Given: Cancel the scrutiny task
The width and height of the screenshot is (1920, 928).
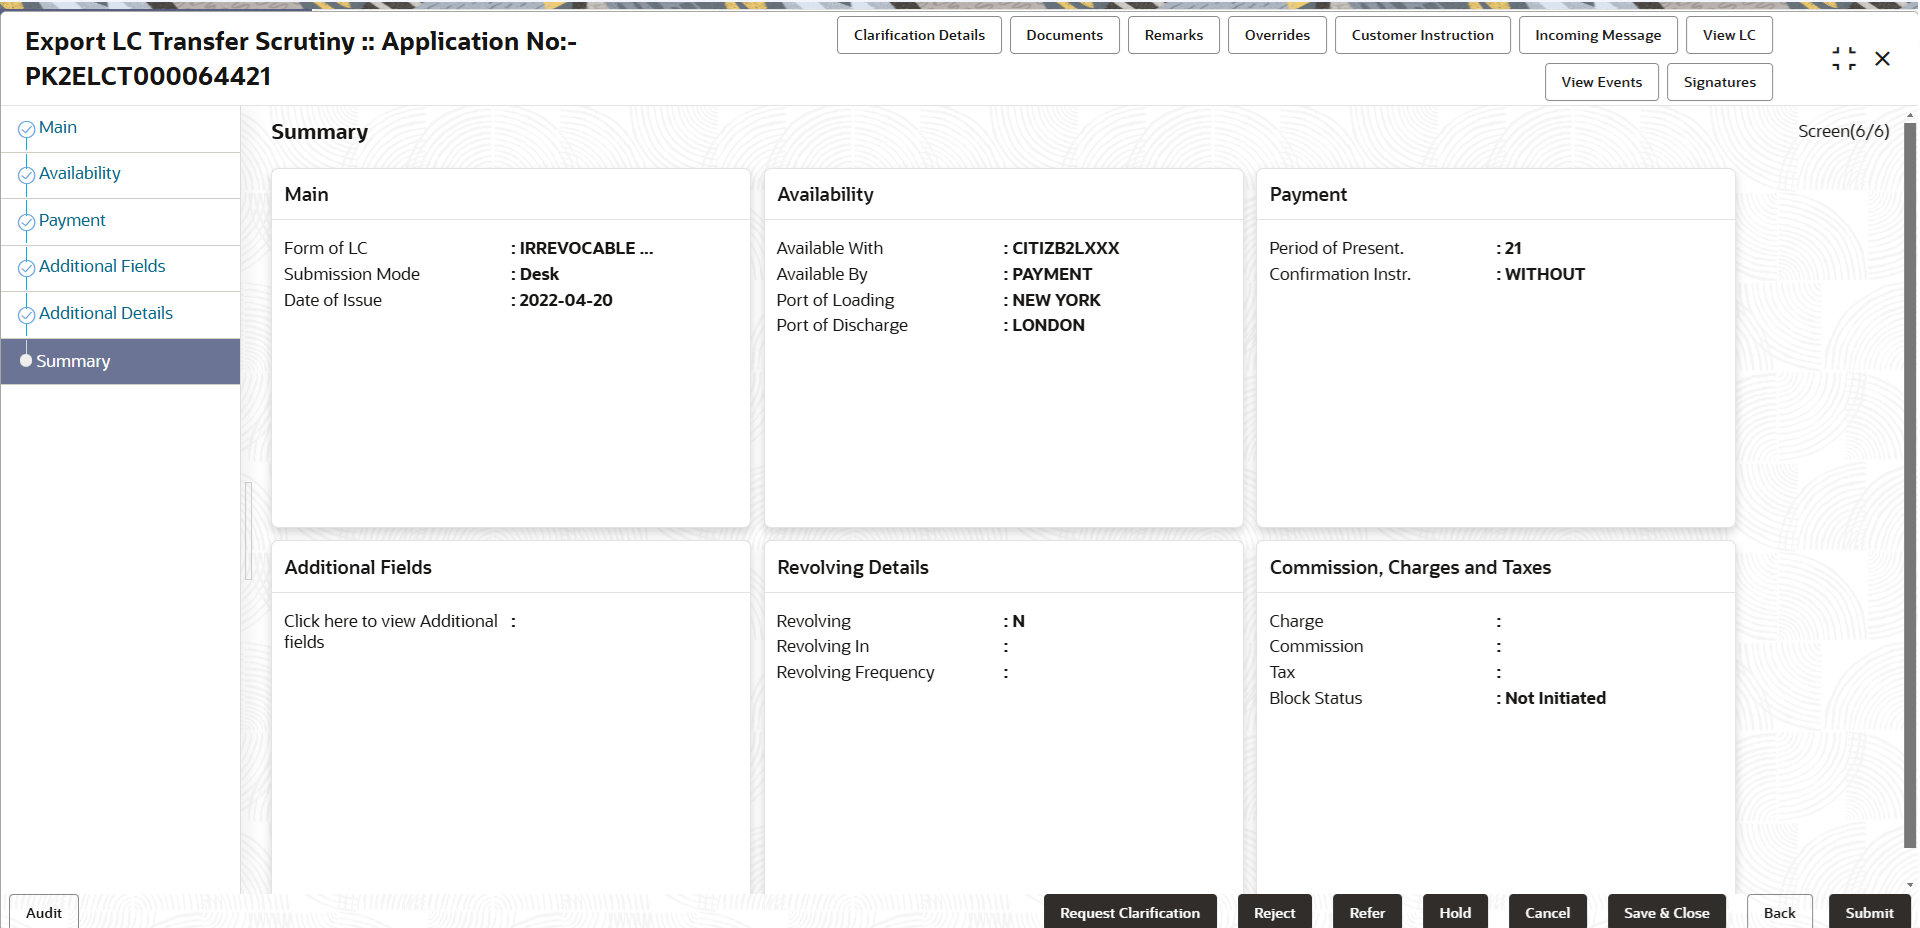Looking at the screenshot, I should [x=1548, y=912].
